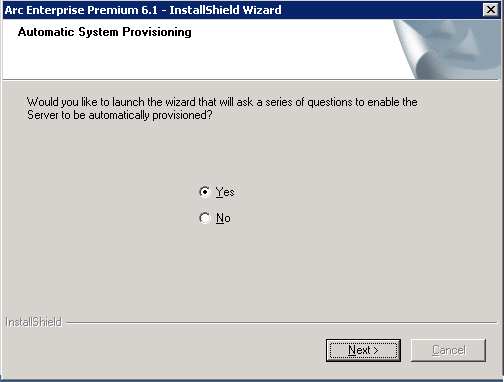504x382 pixels.
Task: Select the Yes radio button
Action: click(205, 192)
